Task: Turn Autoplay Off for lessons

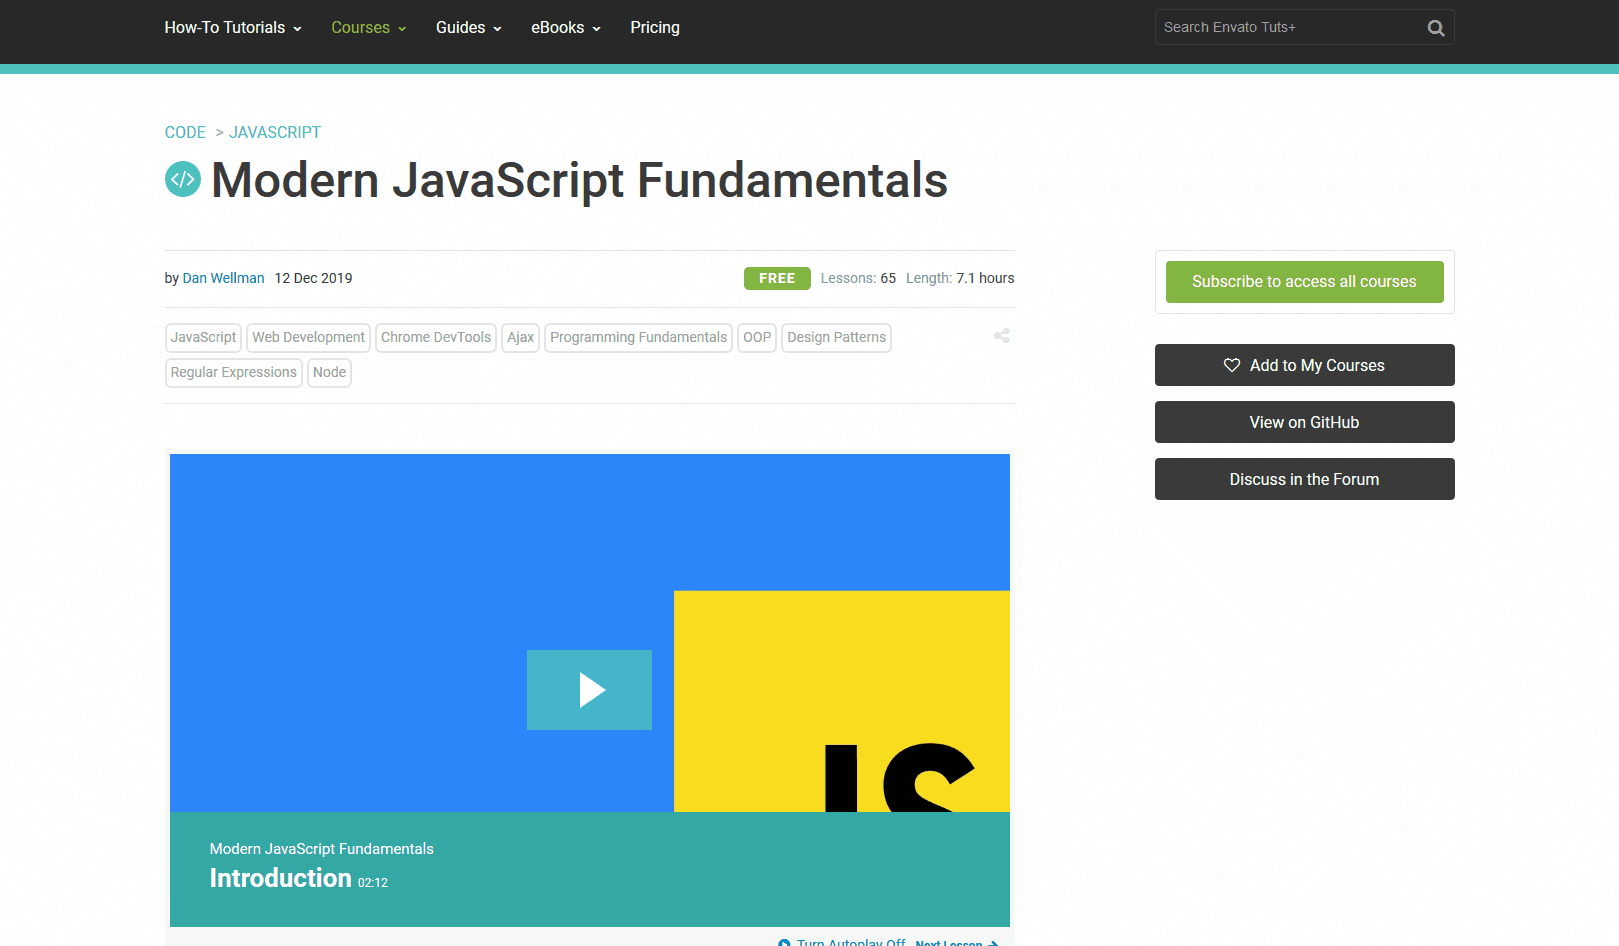Action: [x=849, y=943]
